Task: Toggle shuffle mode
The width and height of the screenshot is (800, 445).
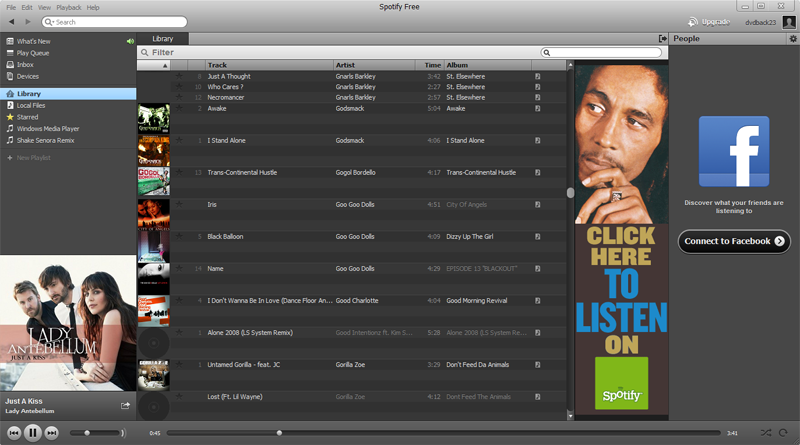Action: [766, 433]
